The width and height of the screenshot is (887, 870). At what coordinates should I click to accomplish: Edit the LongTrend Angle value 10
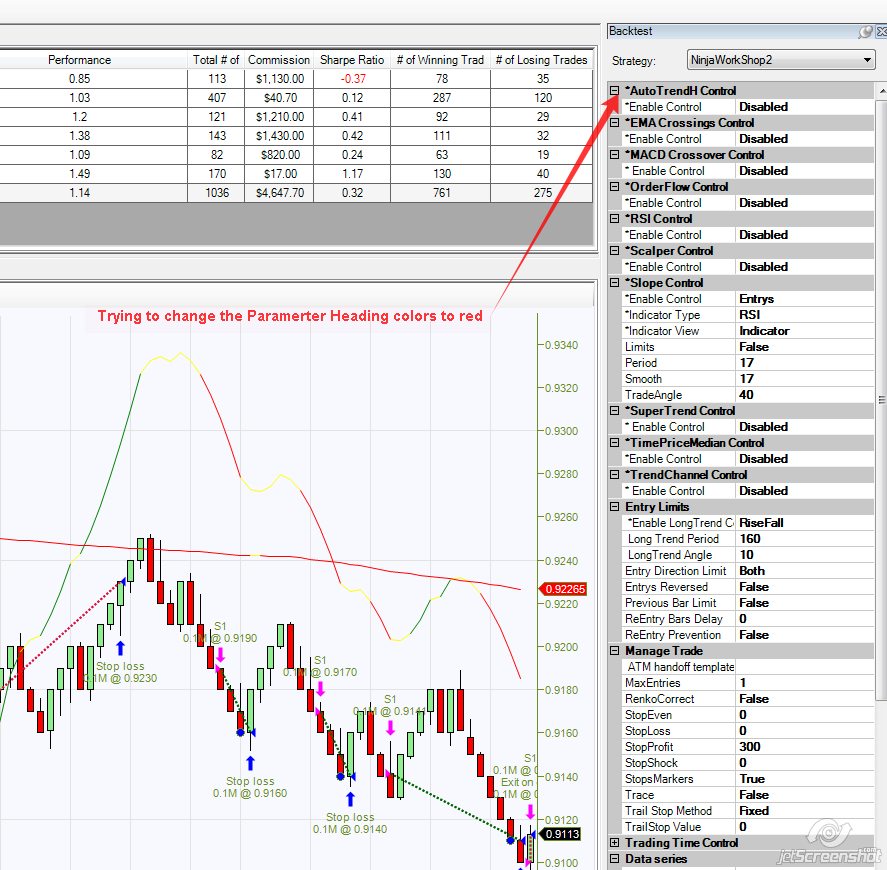click(804, 555)
